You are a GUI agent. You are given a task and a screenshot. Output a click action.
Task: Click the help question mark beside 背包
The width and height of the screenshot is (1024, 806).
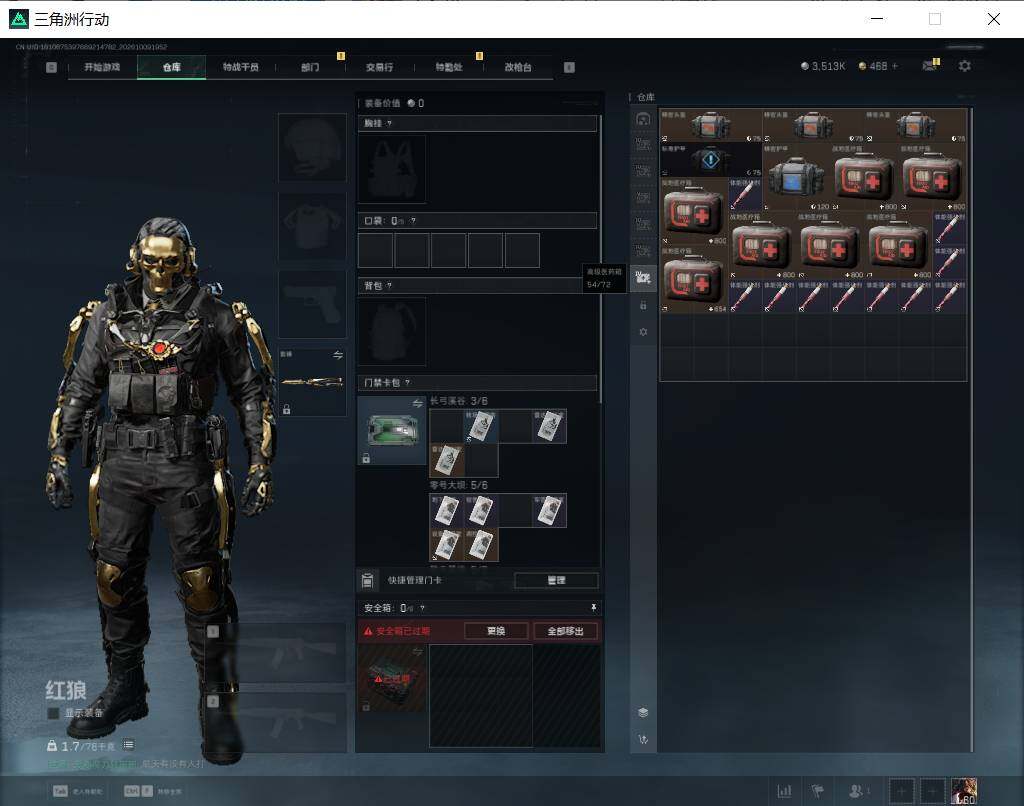pyautogui.click(x=389, y=285)
